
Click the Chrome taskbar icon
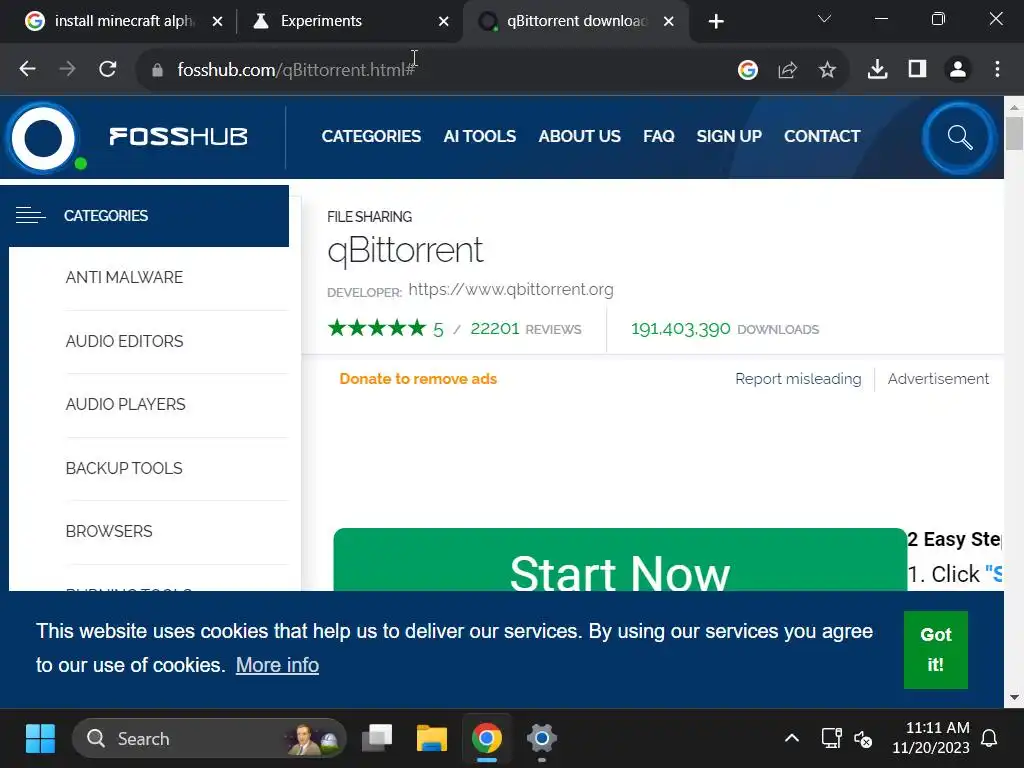click(x=487, y=739)
